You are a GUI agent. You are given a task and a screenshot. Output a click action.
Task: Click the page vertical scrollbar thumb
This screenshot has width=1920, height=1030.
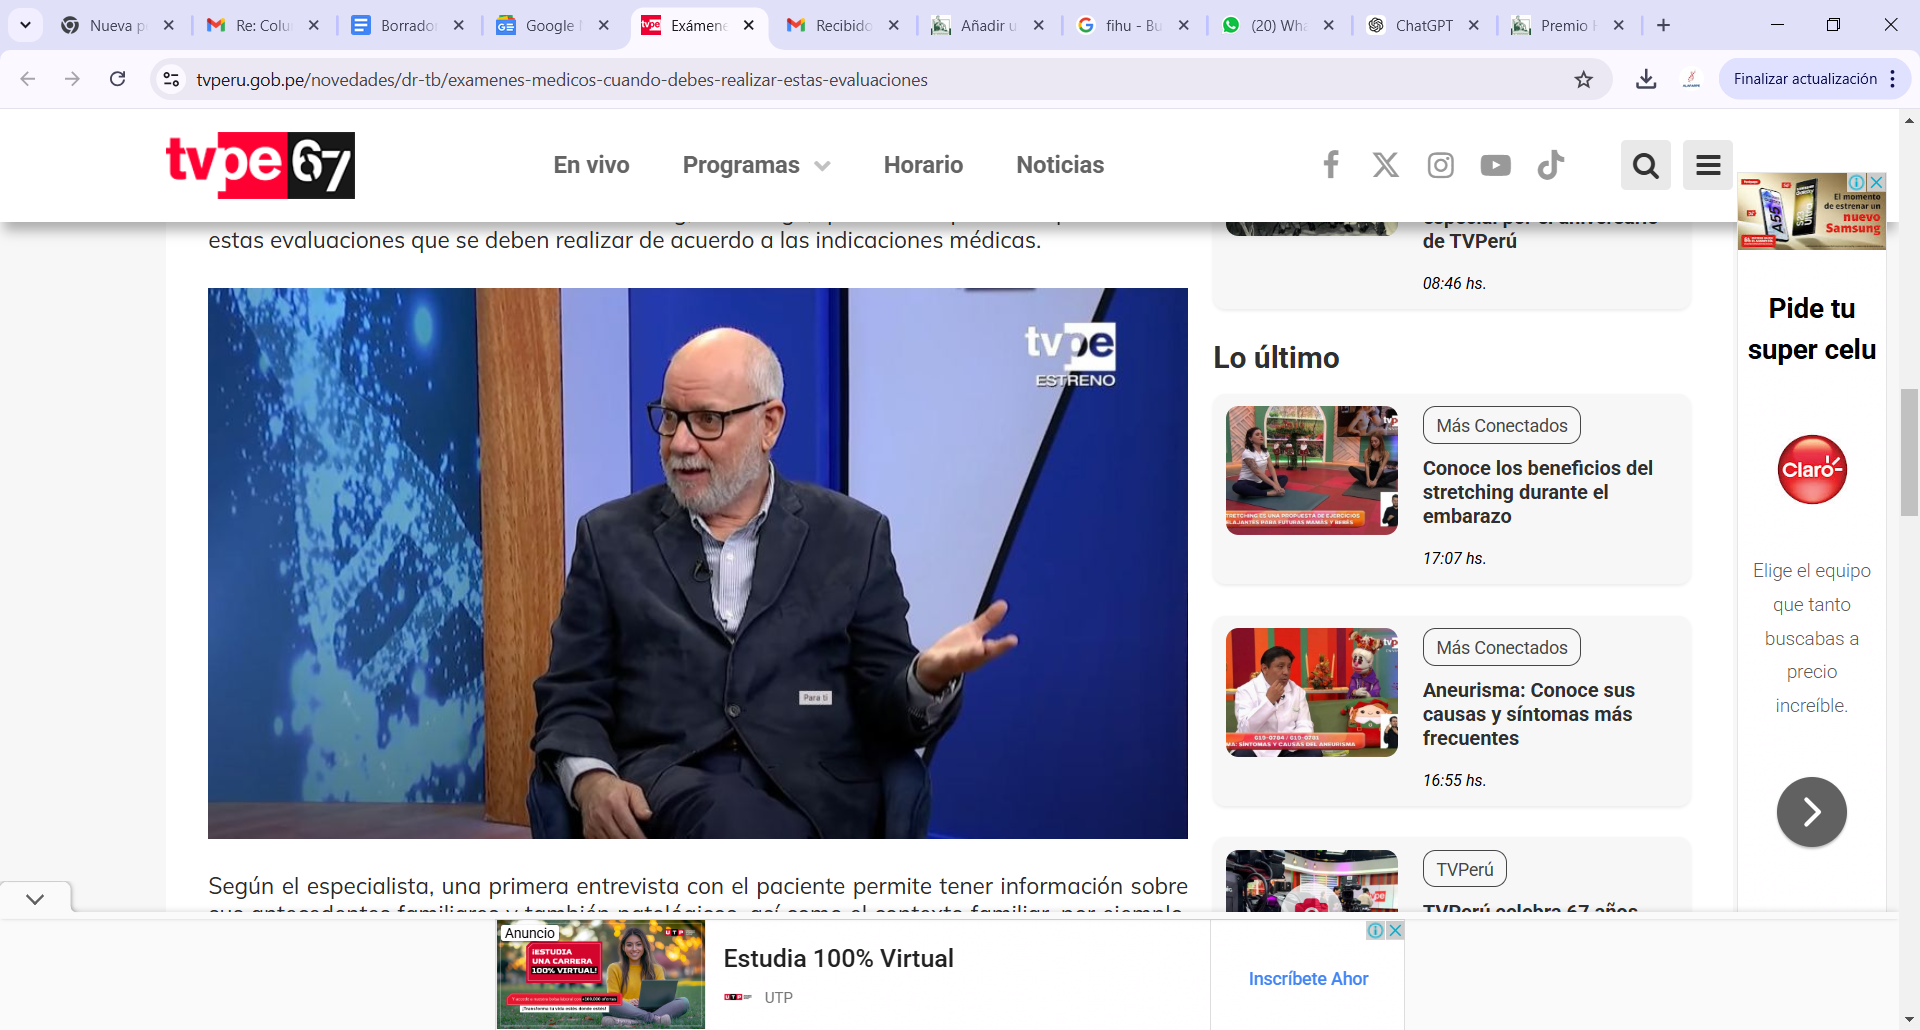pos(1909,452)
